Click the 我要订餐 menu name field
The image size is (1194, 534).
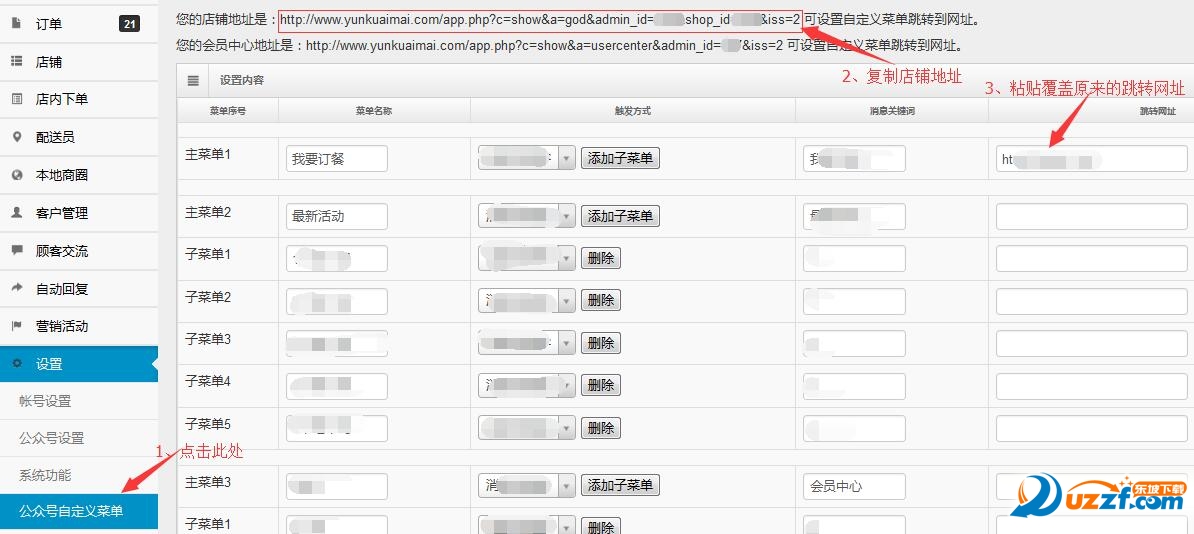[x=336, y=158]
